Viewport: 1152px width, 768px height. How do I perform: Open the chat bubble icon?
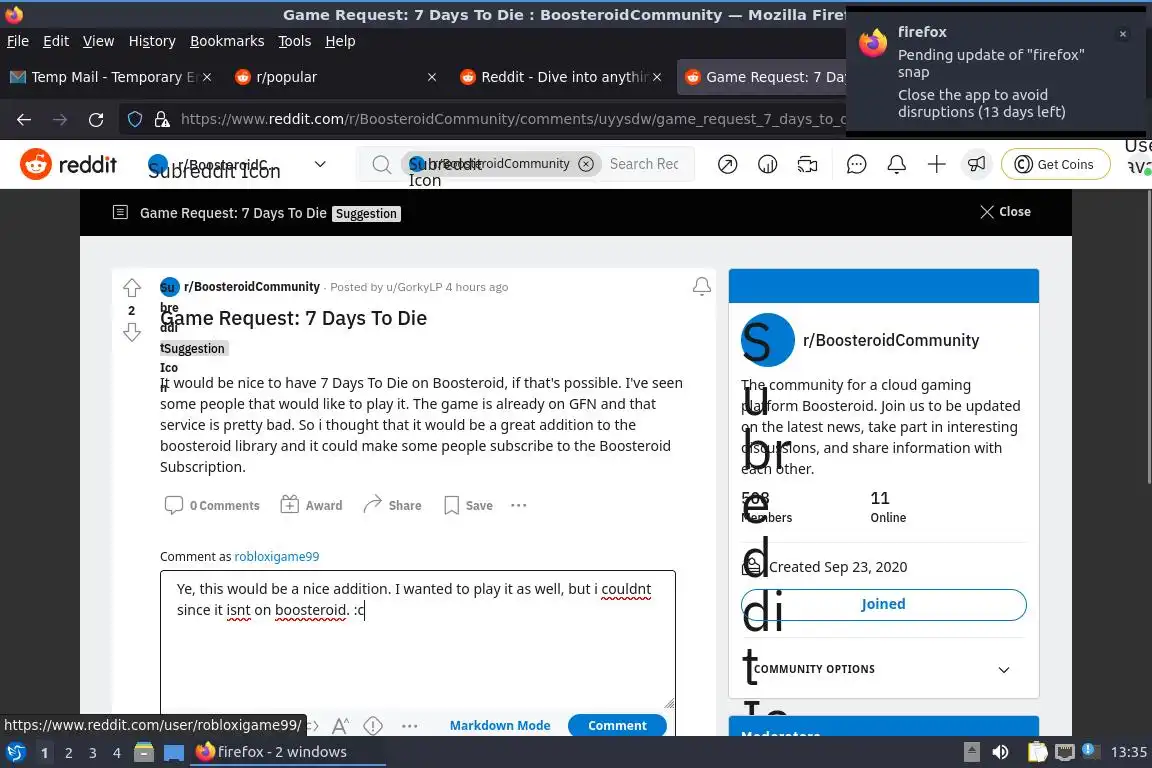tap(857, 164)
